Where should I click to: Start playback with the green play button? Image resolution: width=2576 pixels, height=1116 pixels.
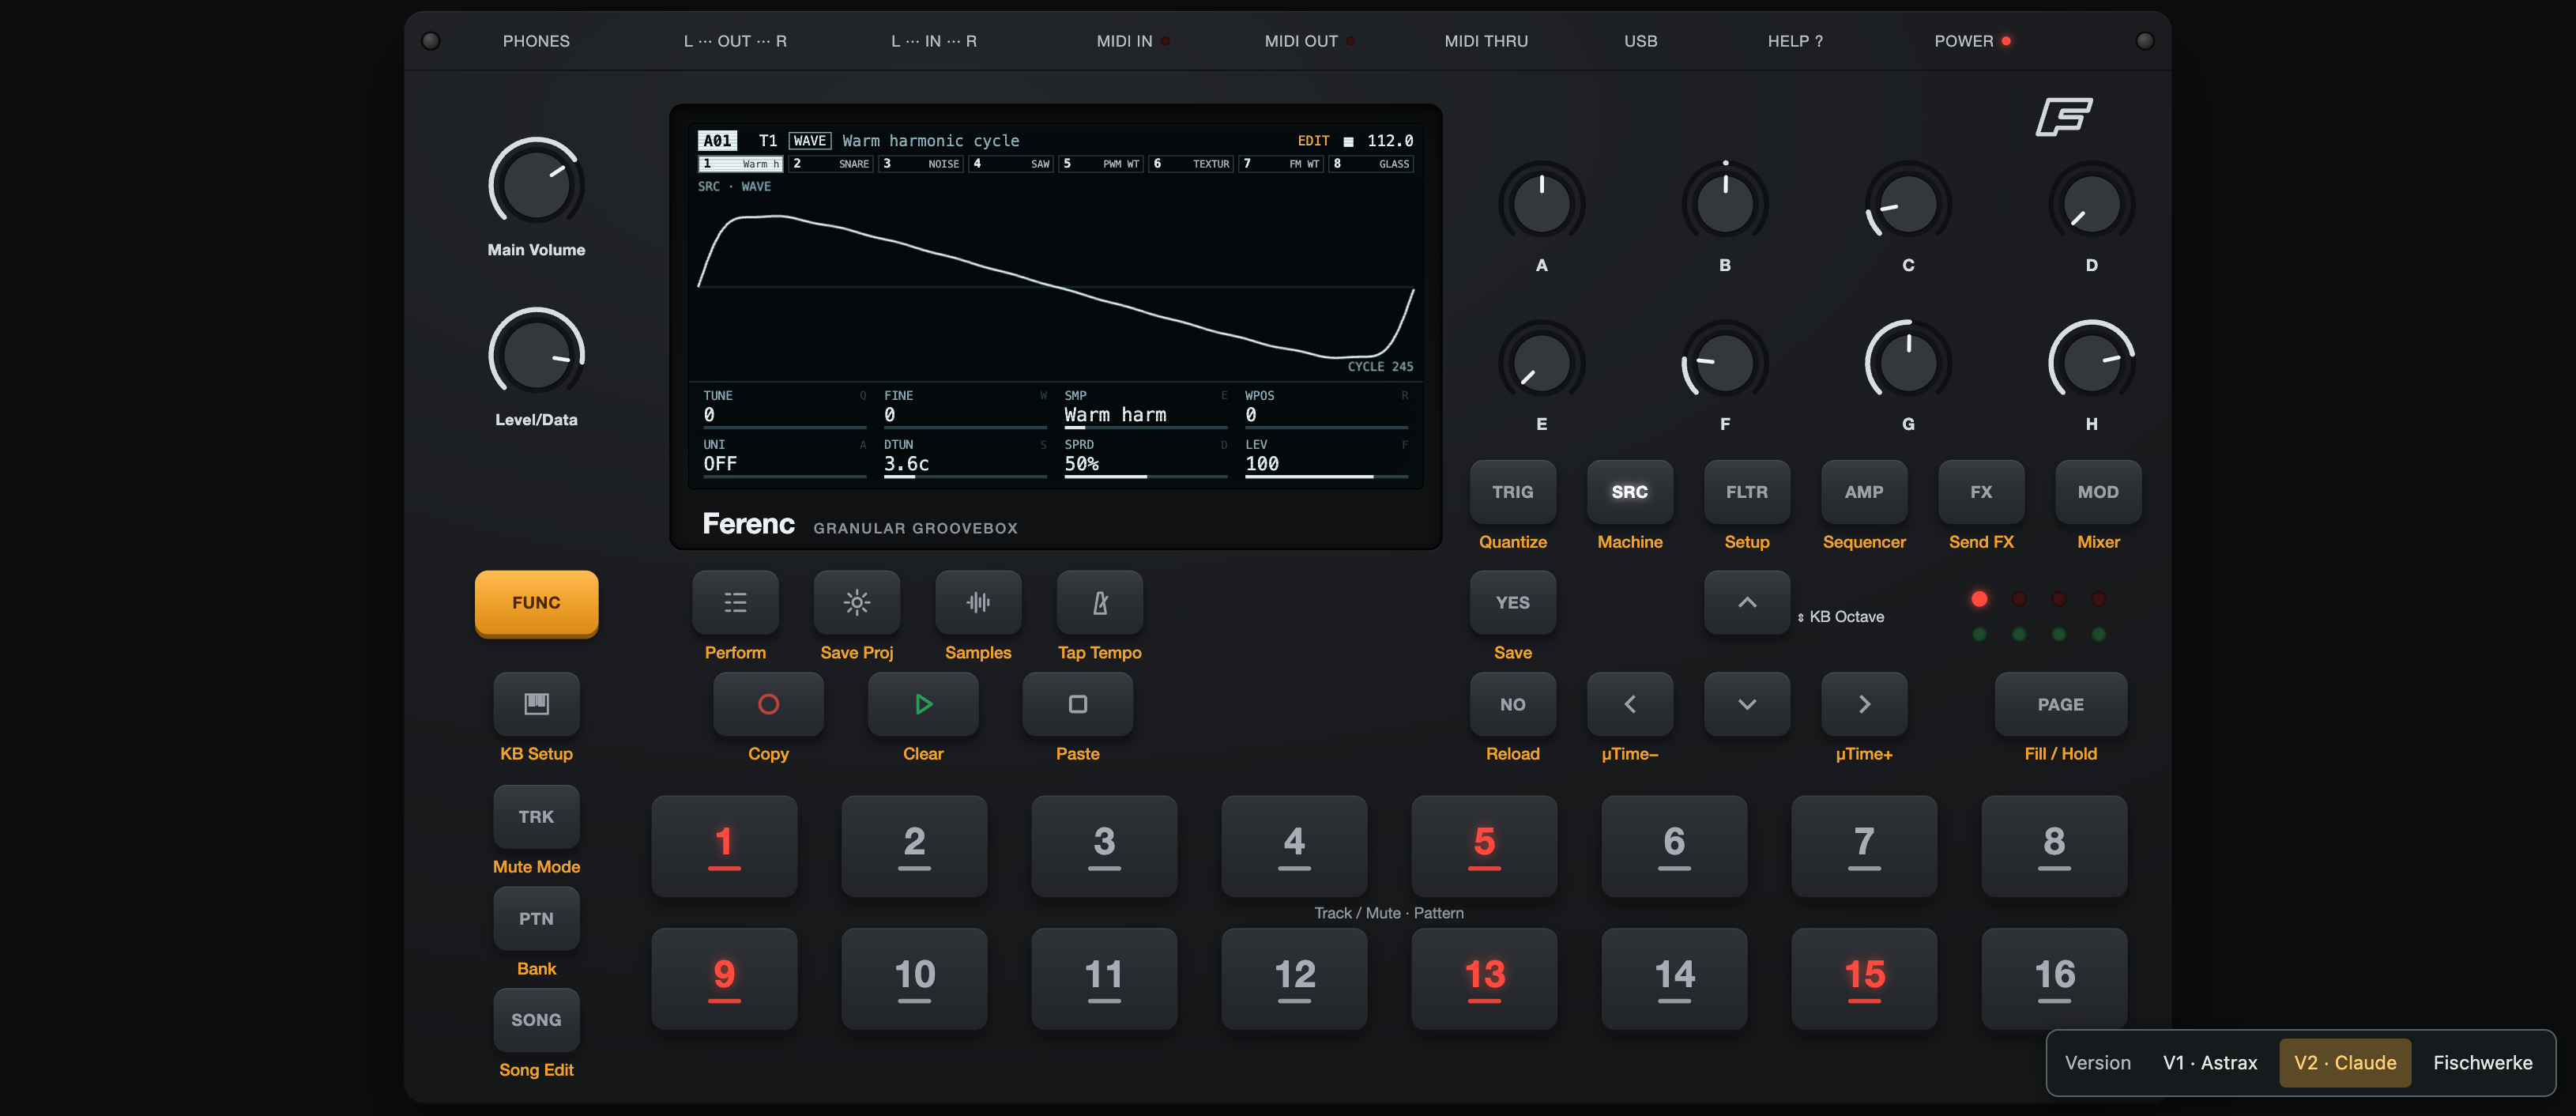[923, 704]
